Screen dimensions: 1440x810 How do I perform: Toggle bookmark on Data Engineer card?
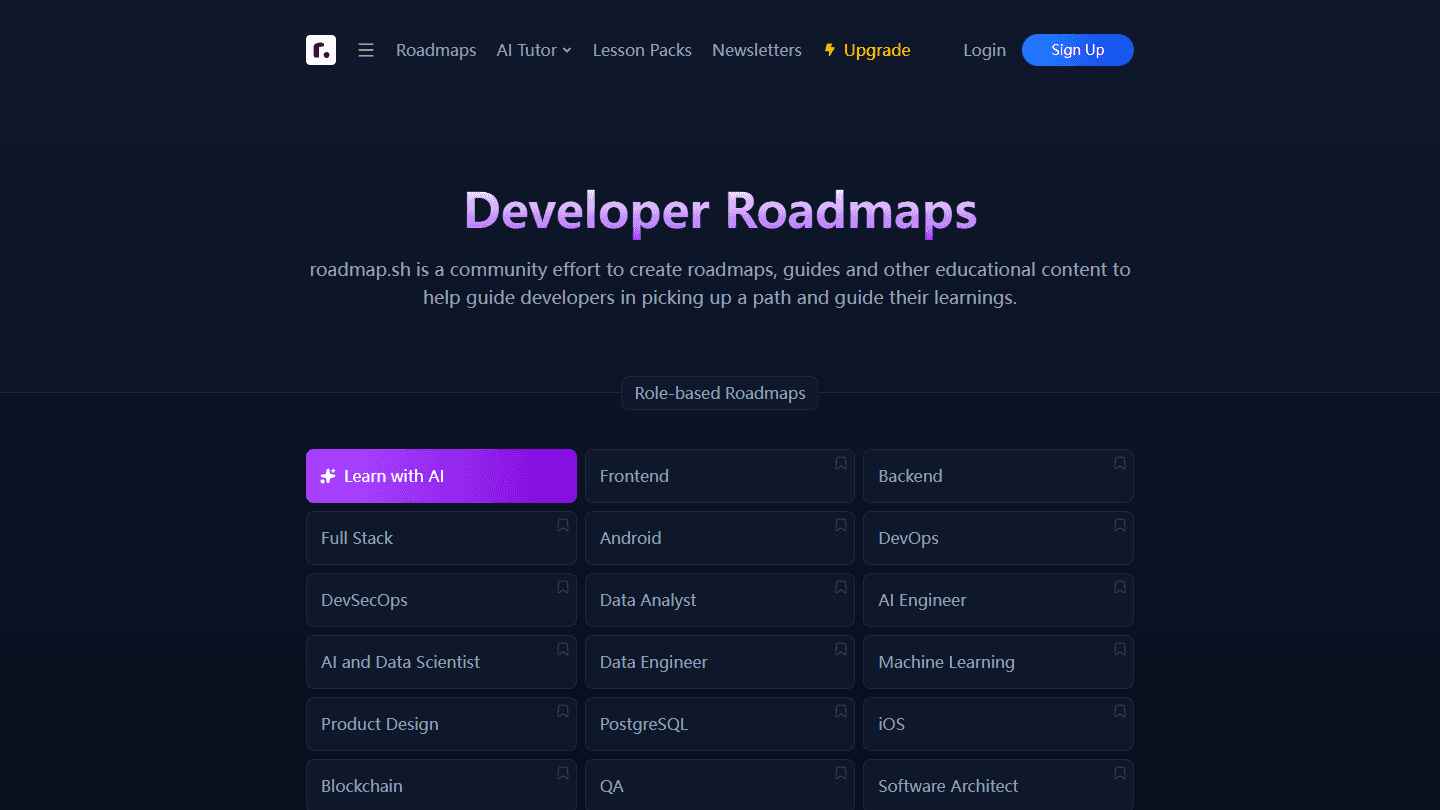coord(841,649)
